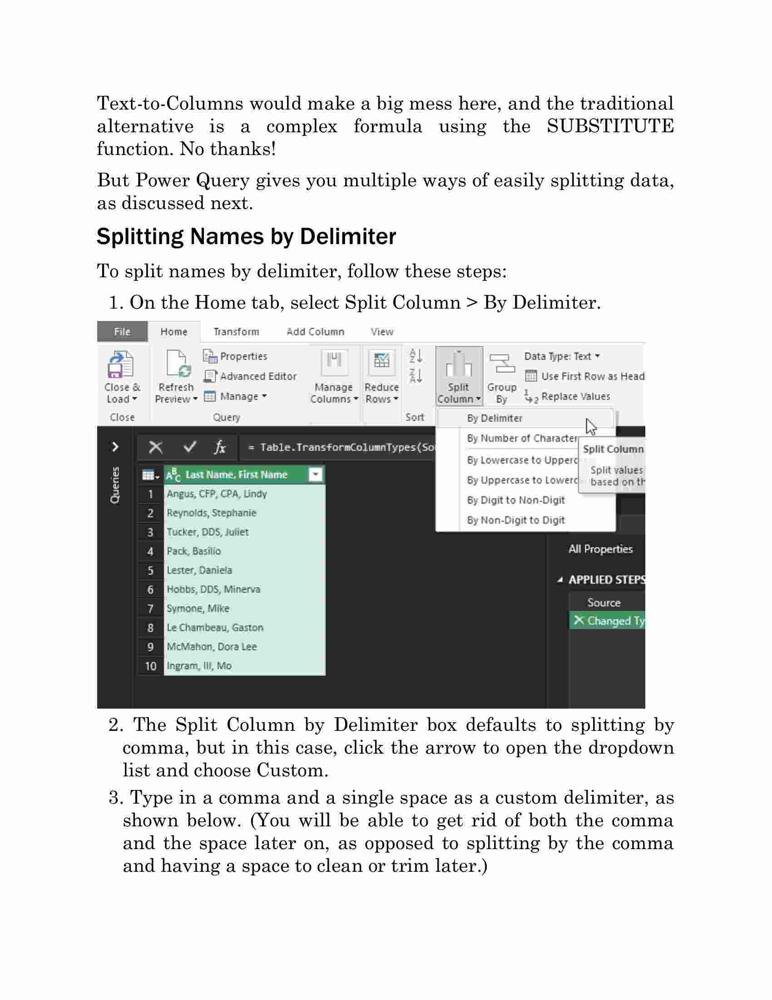Choose By Digit to Non-Digit

[526, 501]
